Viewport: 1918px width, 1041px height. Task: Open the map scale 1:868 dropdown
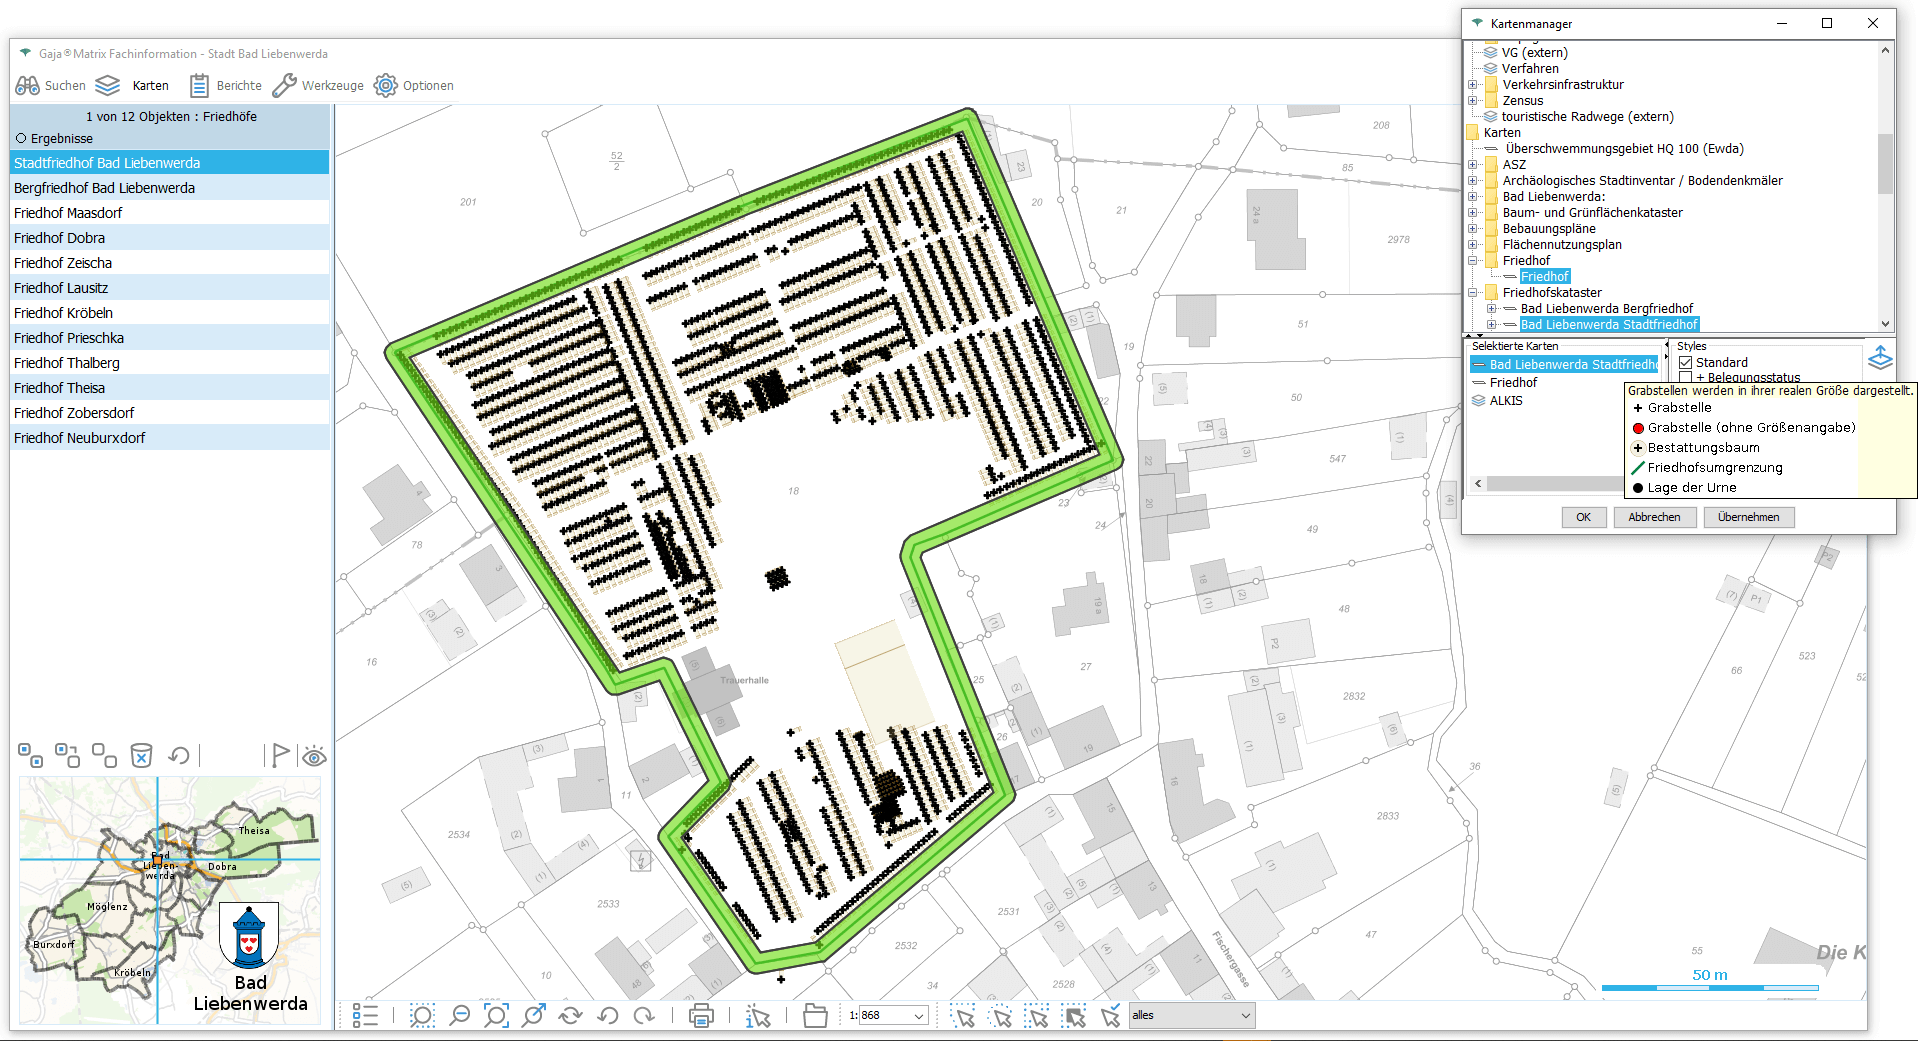(x=918, y=1016)
